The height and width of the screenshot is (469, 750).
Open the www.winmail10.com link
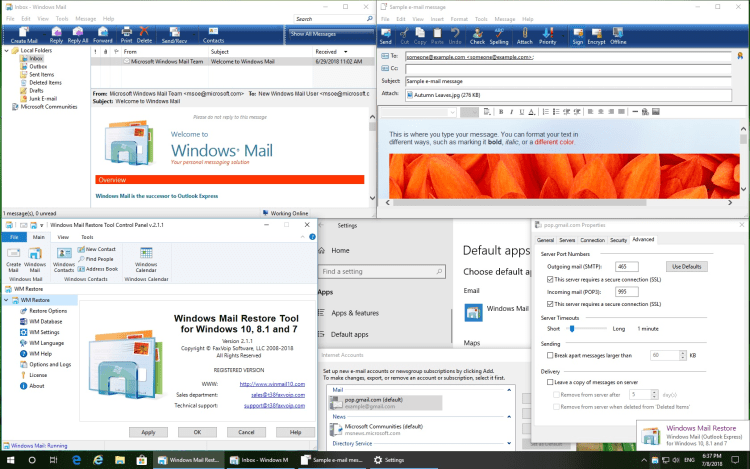click(x=272, y=384)
